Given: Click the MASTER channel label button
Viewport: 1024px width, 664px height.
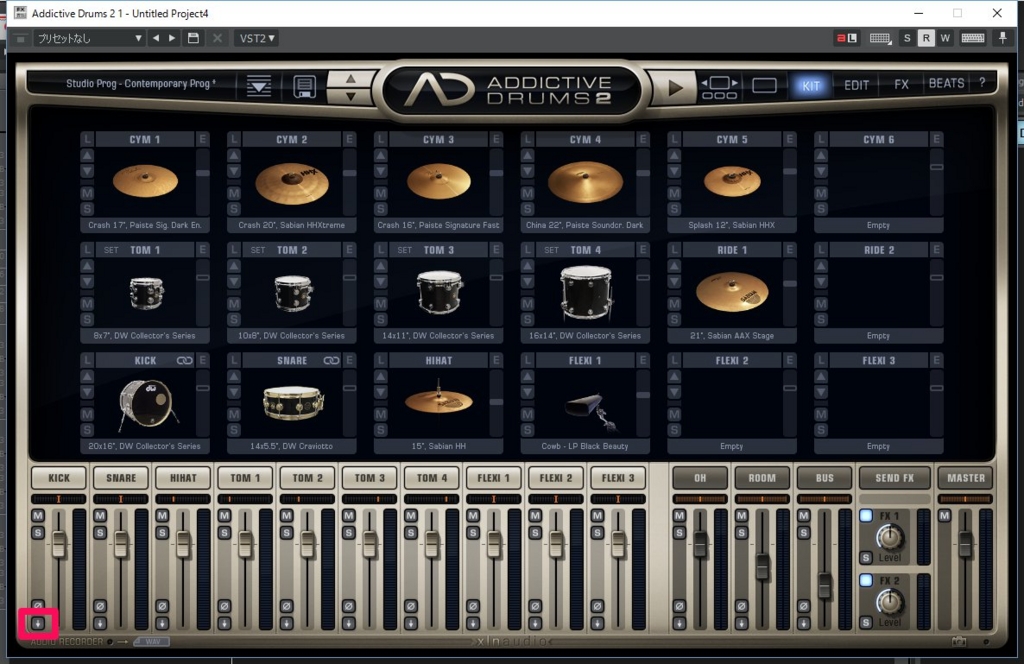Looking at the screenshot, I should pos(965,478).
